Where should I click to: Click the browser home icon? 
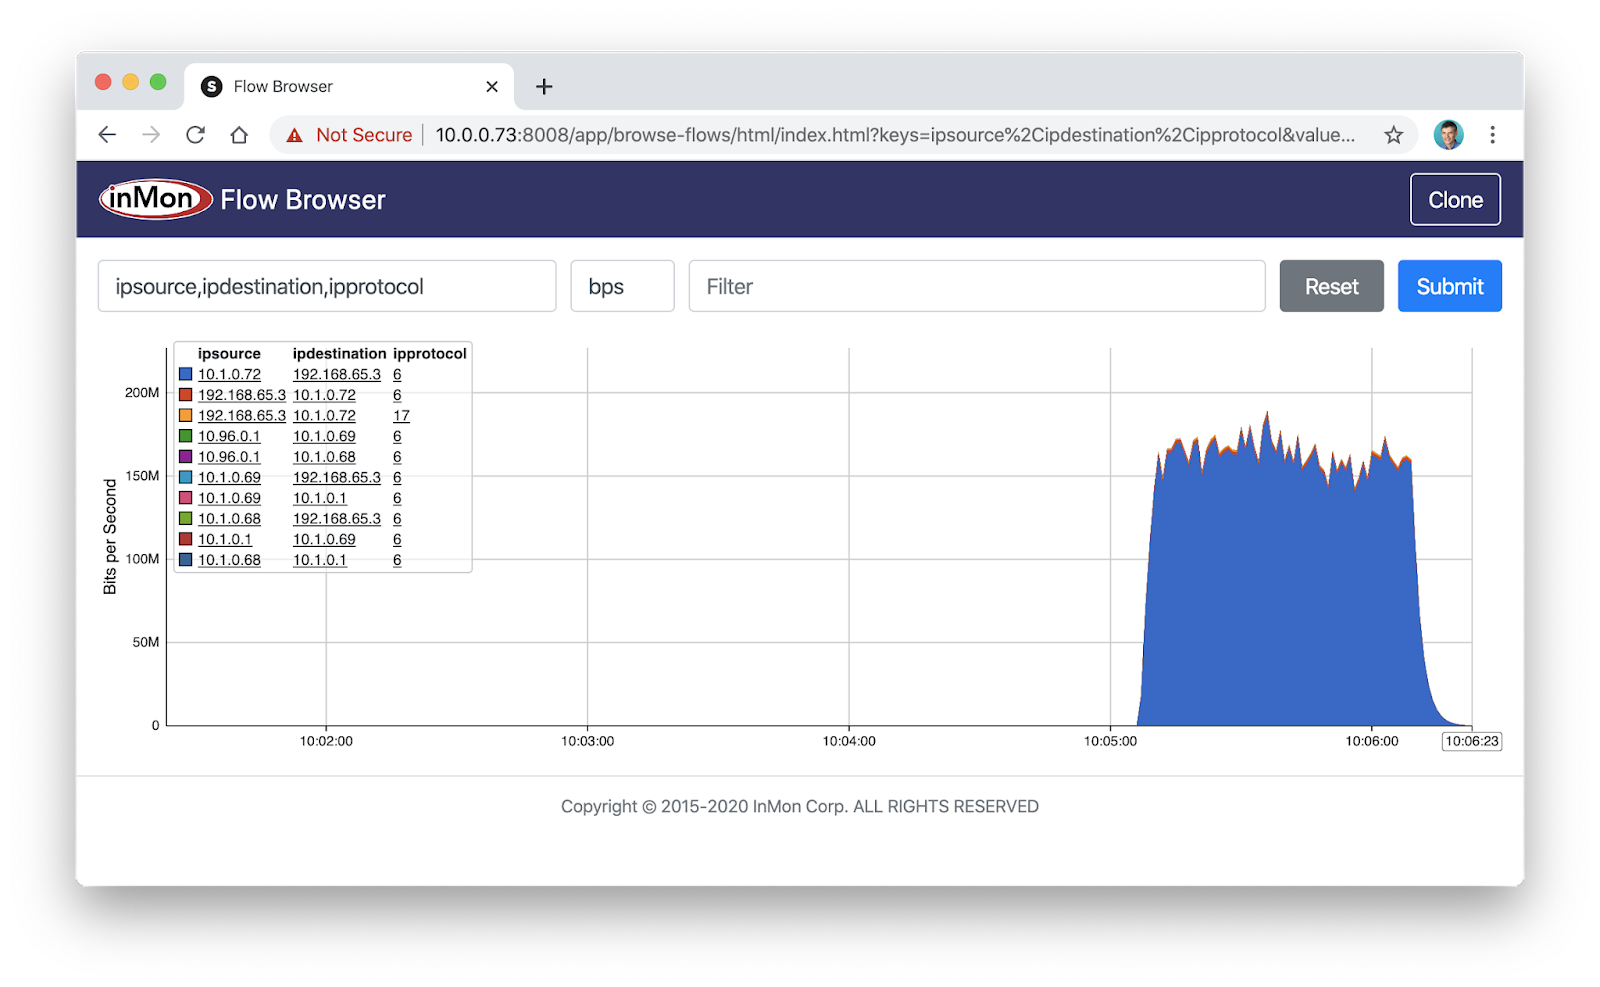239,134
